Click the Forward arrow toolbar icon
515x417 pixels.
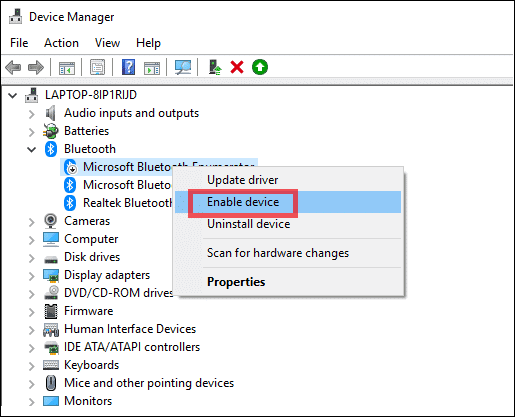36,67
